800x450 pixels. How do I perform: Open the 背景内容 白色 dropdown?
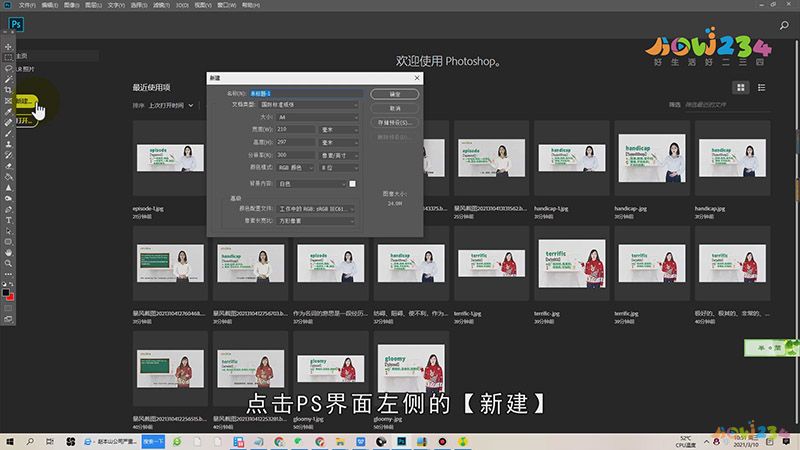312,184
